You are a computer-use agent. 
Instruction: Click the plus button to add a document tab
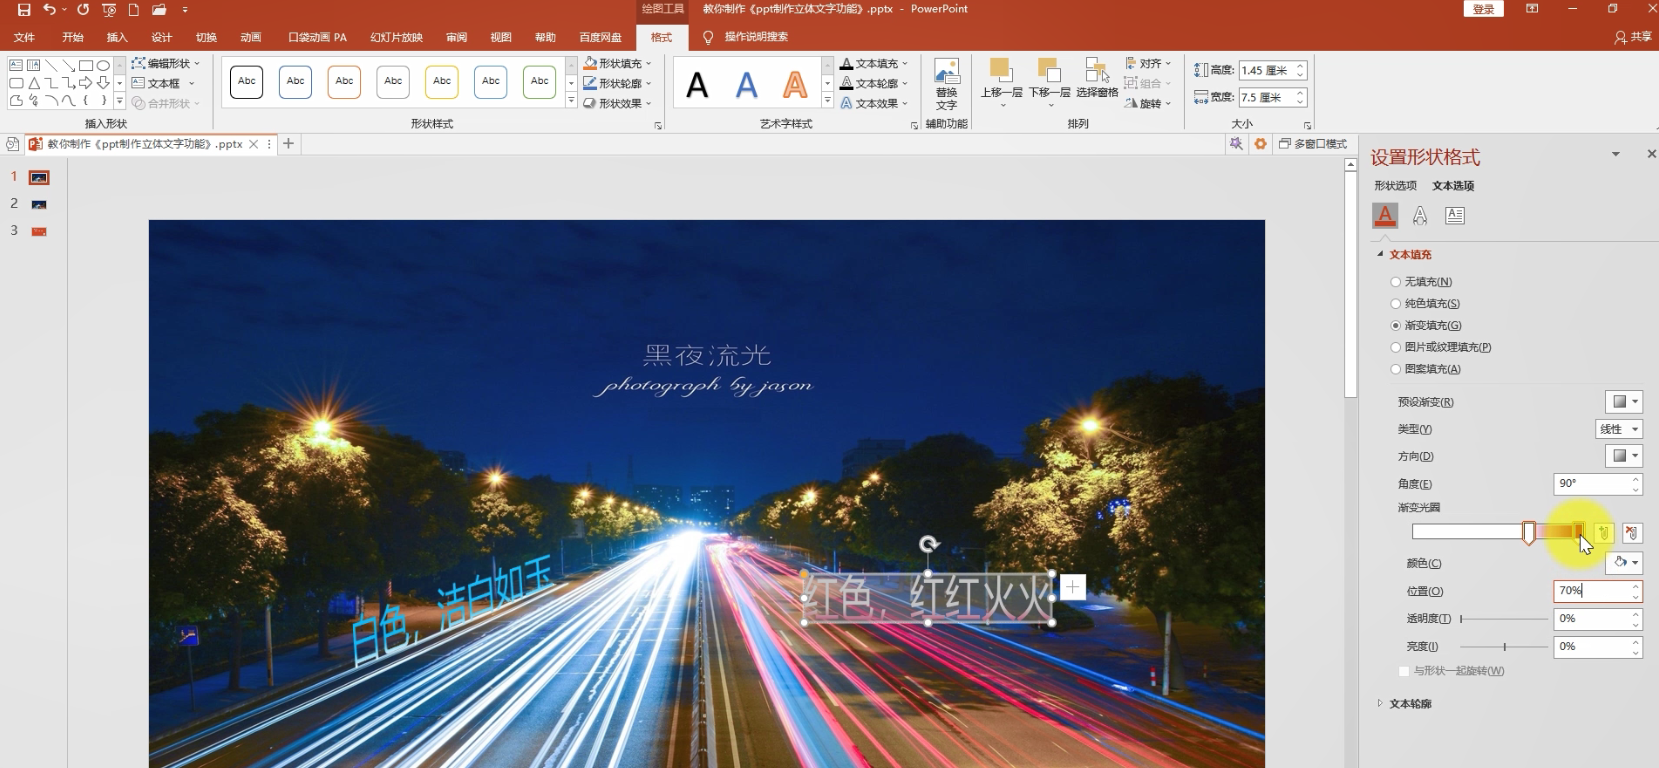pos(288,144)
